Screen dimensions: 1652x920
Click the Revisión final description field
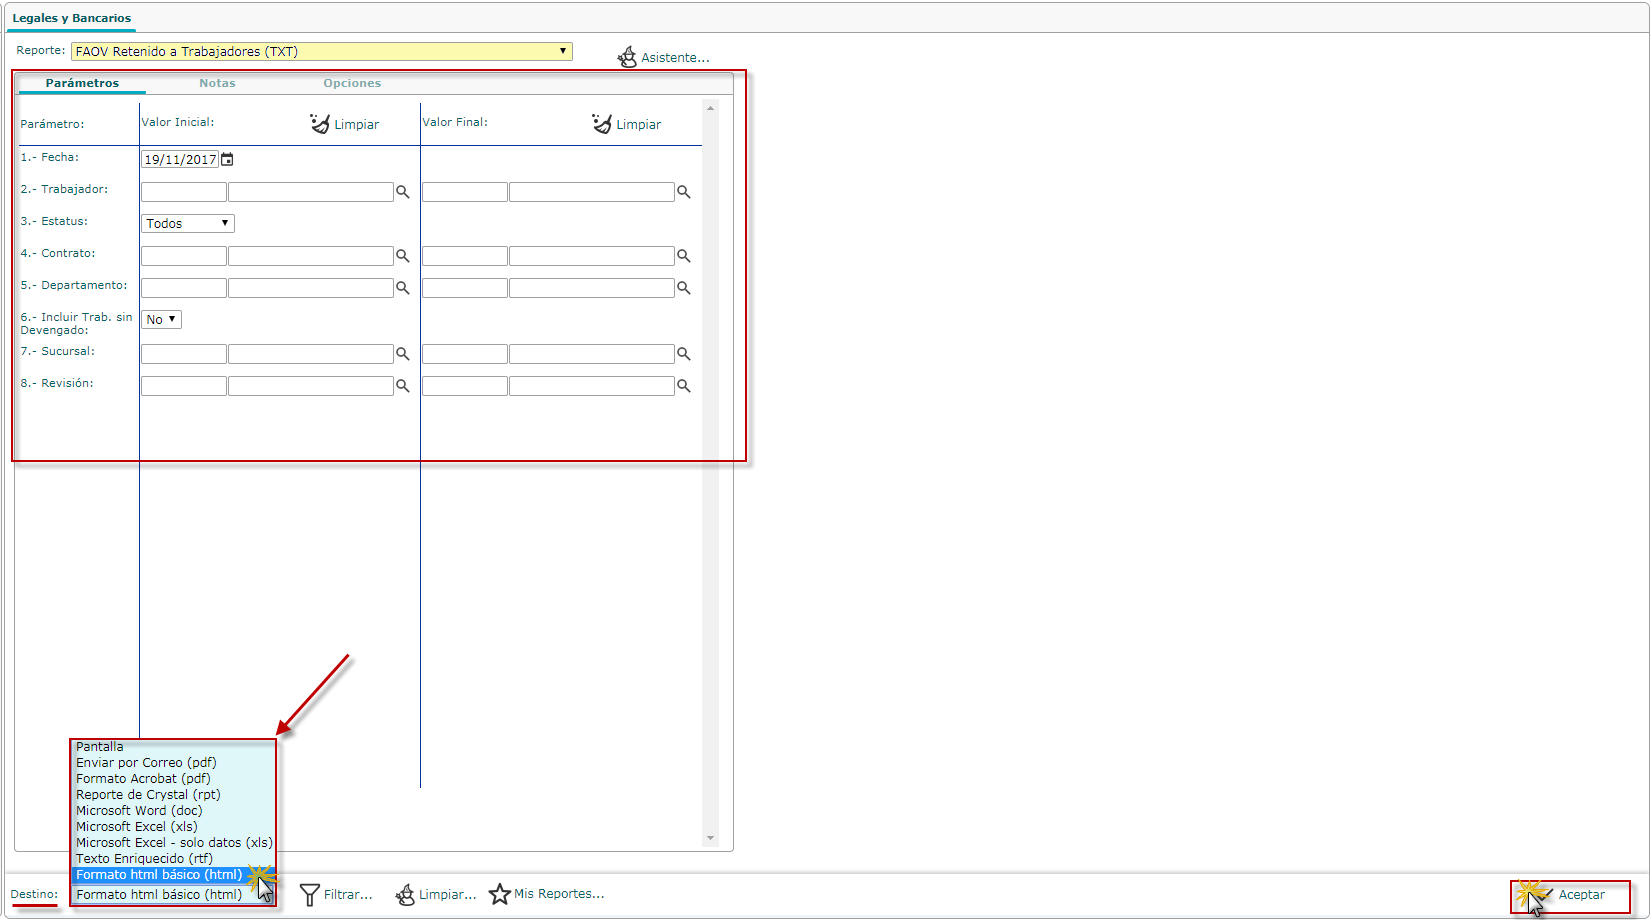coord(592,386)
